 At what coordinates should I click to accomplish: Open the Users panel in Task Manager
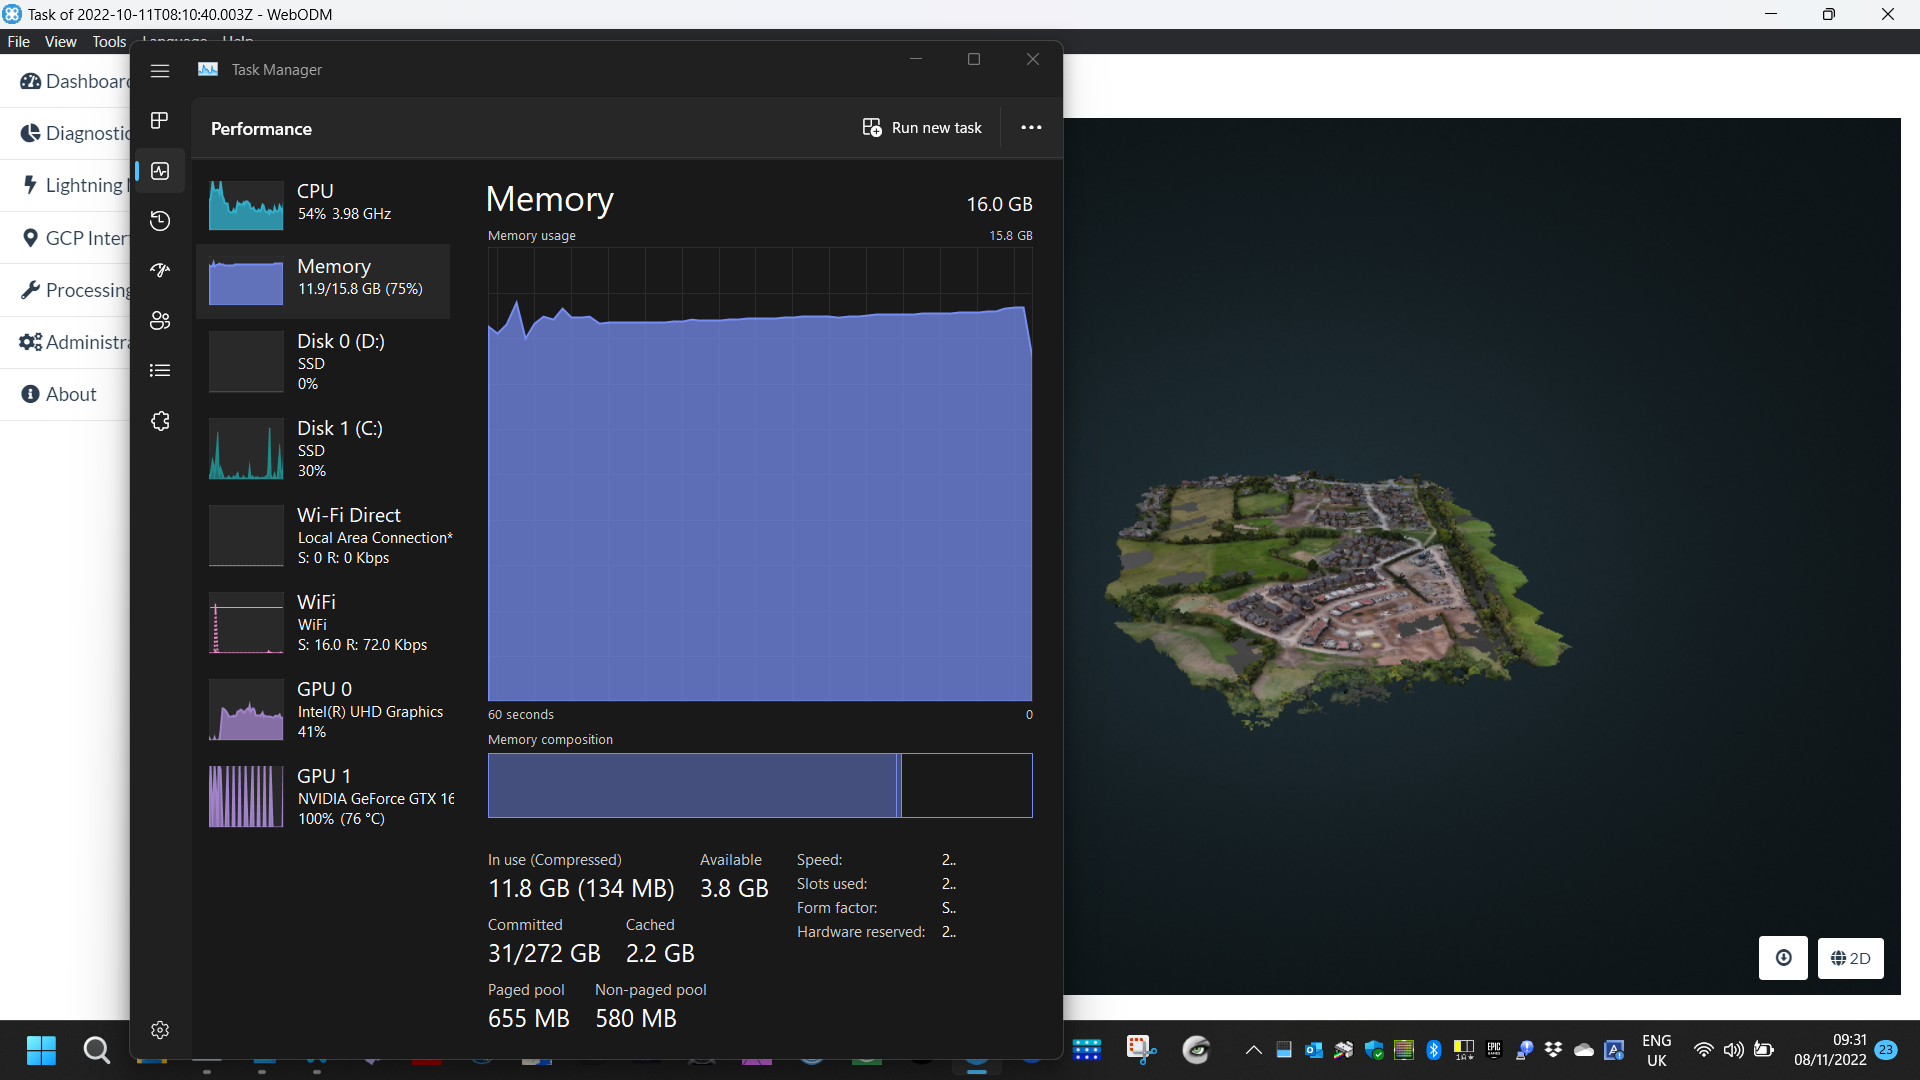click(x=160, y=320)
